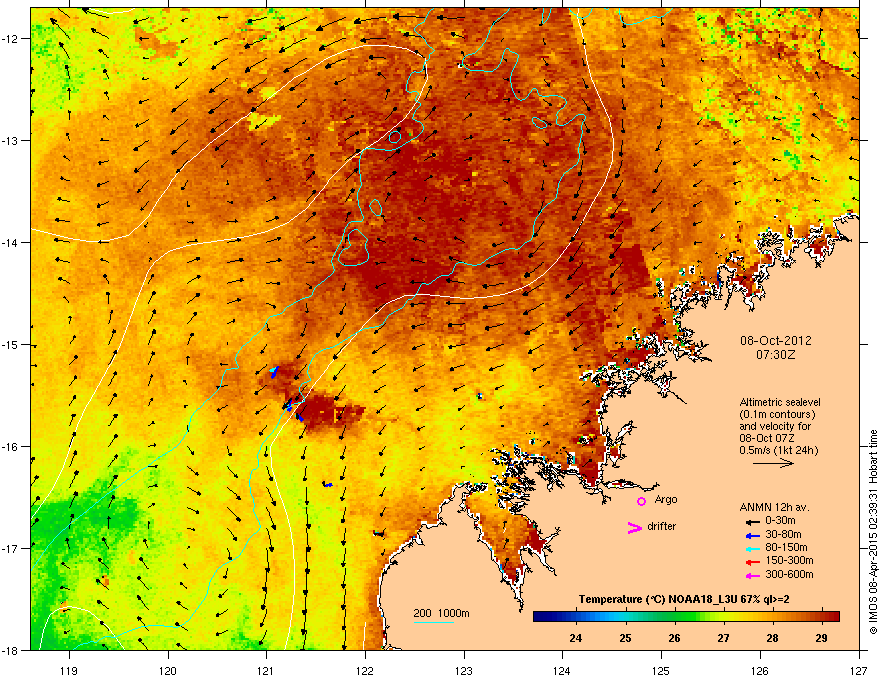Click latitude axis label -17
This screenshot has height=680, width=880.
pyautogui.click(x=11, y=548)
